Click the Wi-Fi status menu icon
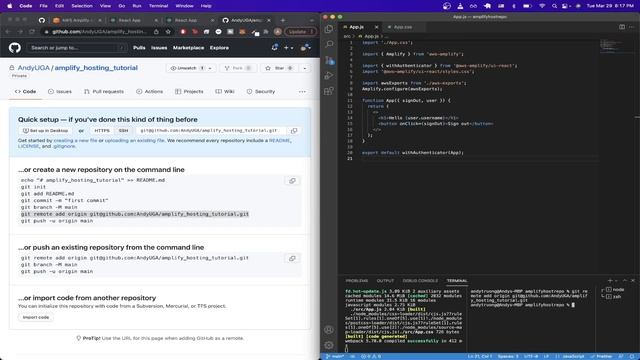640x360 pixels. (x=542, y=6)
